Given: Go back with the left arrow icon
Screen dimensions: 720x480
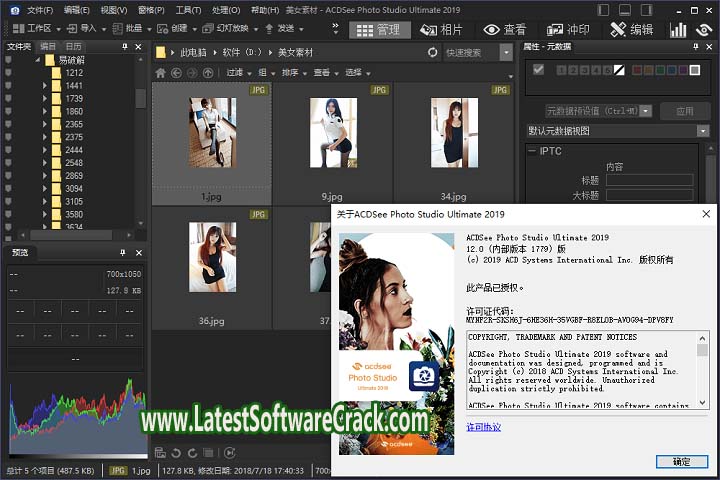Looking at the screenshot, I should (x=176, y=73).
